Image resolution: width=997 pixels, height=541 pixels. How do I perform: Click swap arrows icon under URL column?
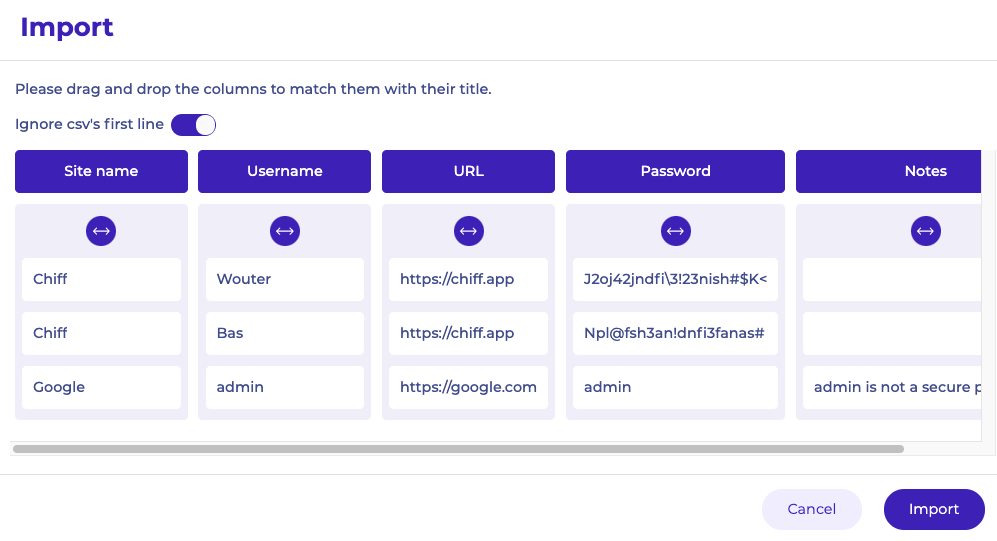(x=468, y=231)
